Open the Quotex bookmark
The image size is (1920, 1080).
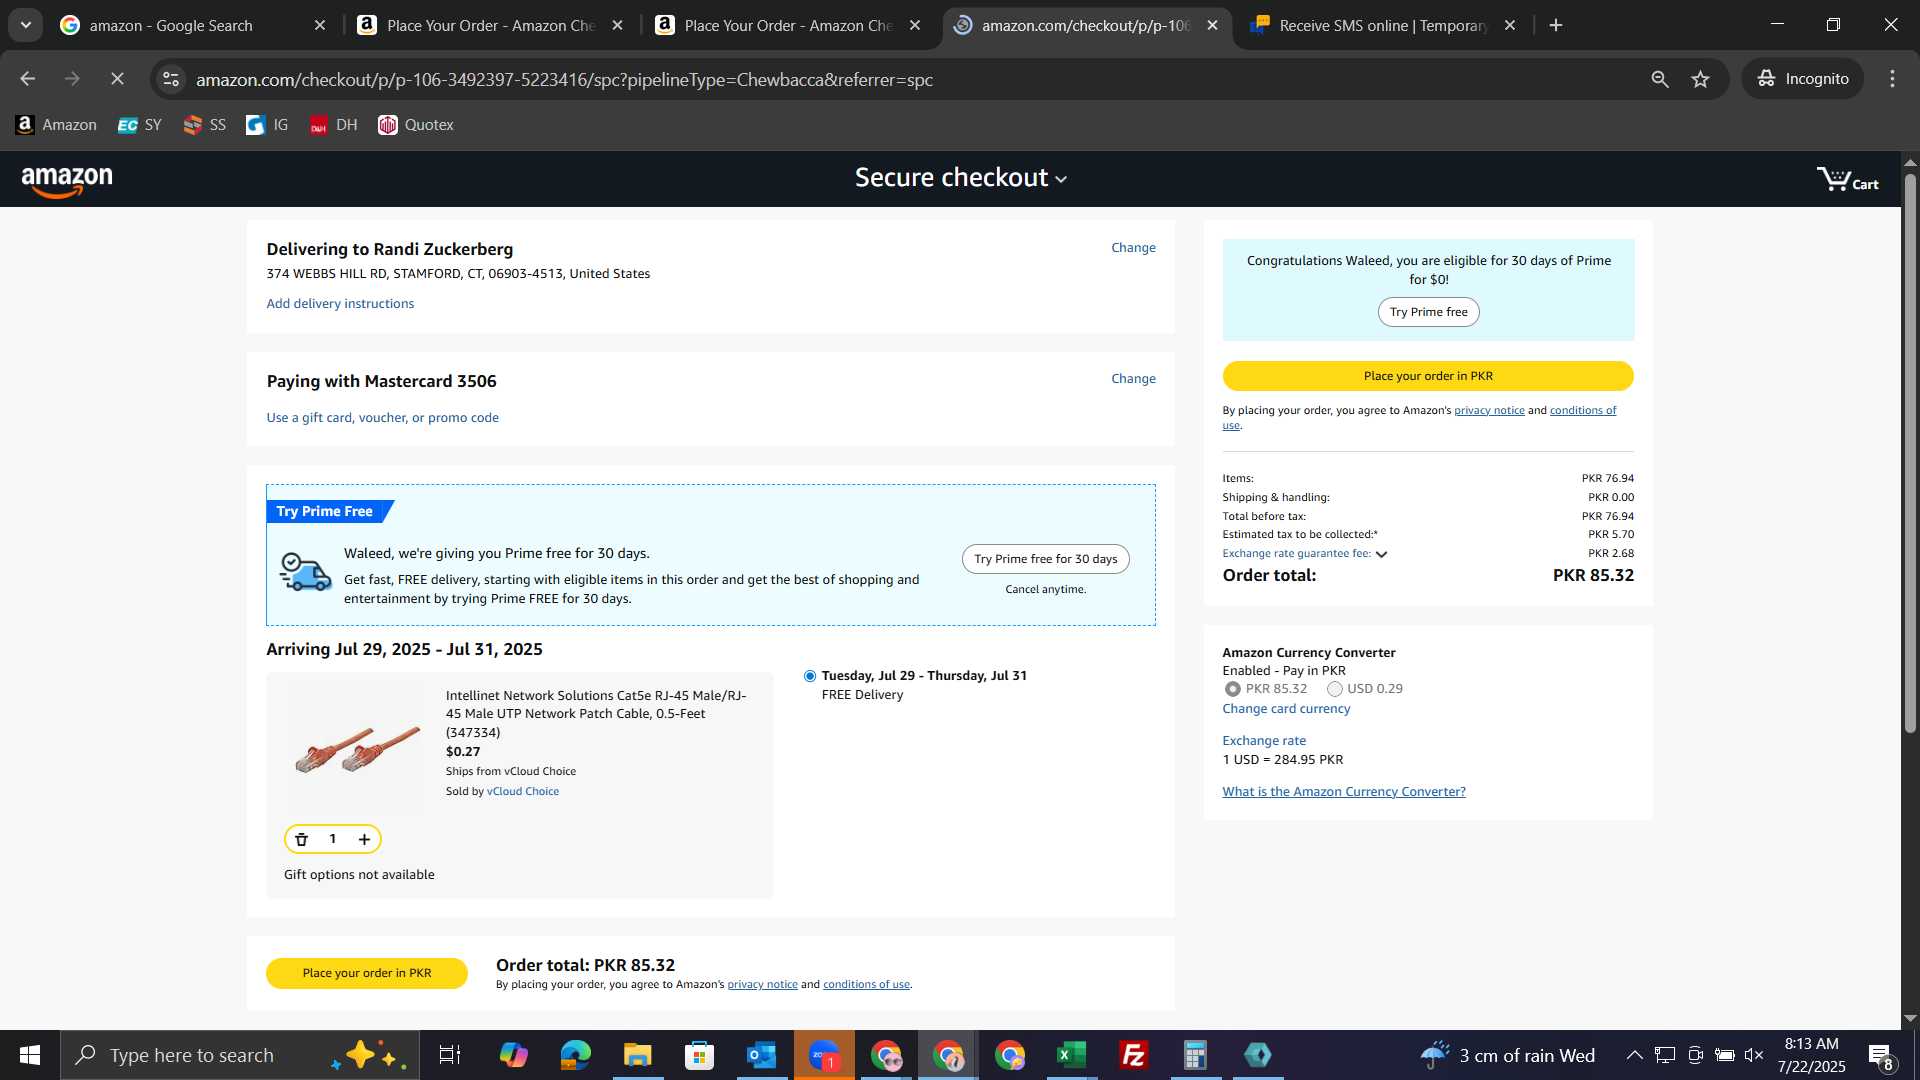click(x=416, y=125)
